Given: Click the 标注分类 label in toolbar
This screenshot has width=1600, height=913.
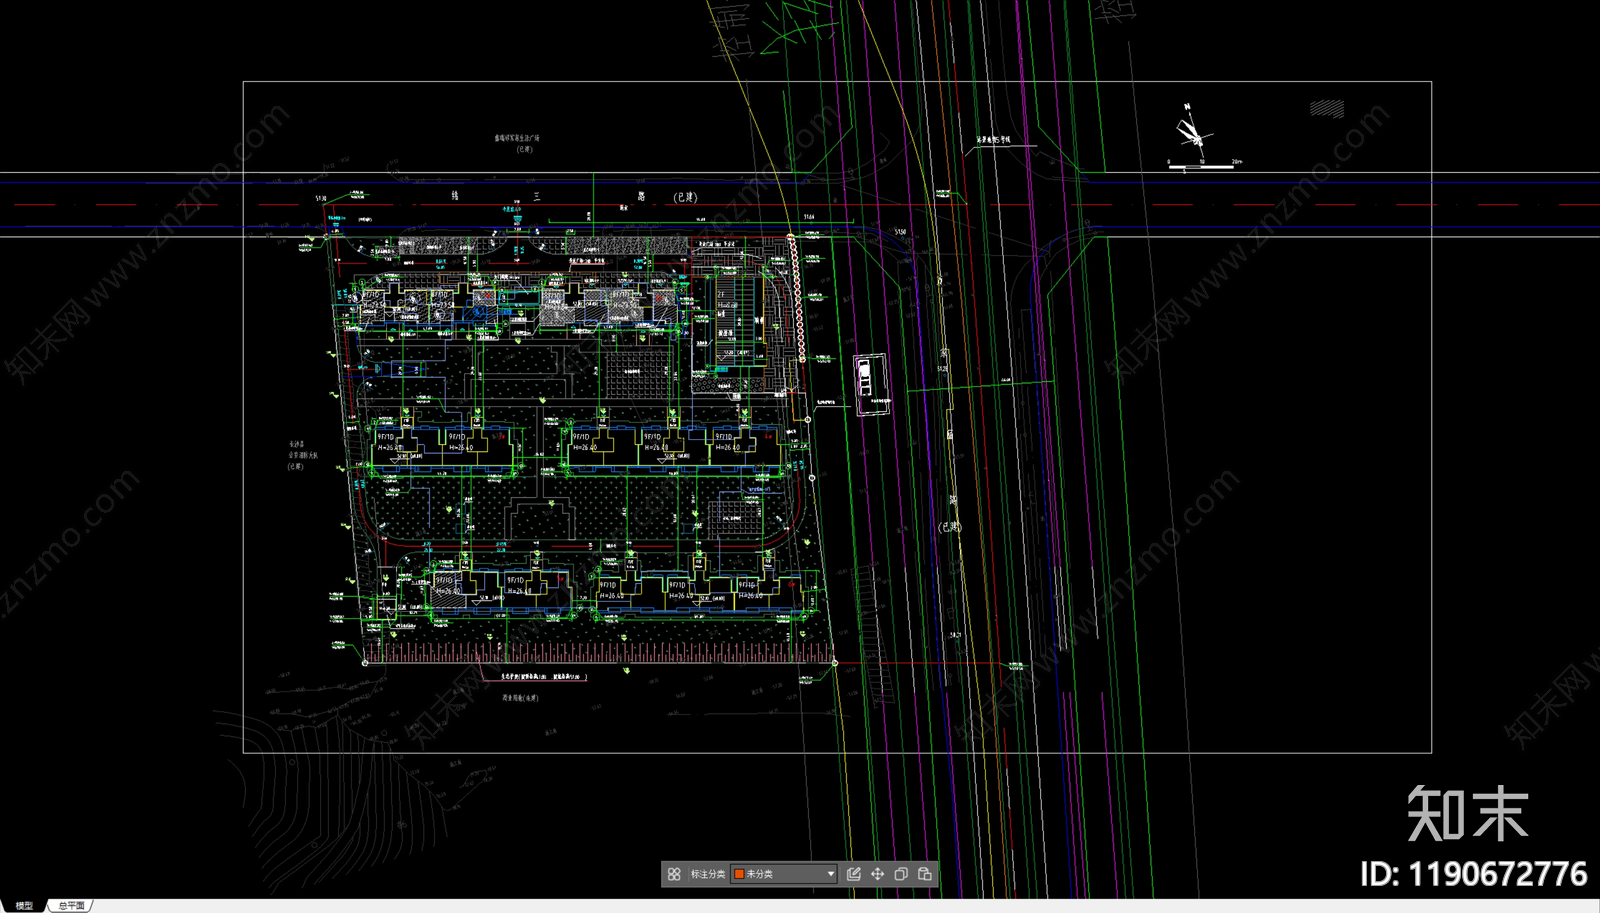Looking at the screenshot, I should (x=708, y=874).
